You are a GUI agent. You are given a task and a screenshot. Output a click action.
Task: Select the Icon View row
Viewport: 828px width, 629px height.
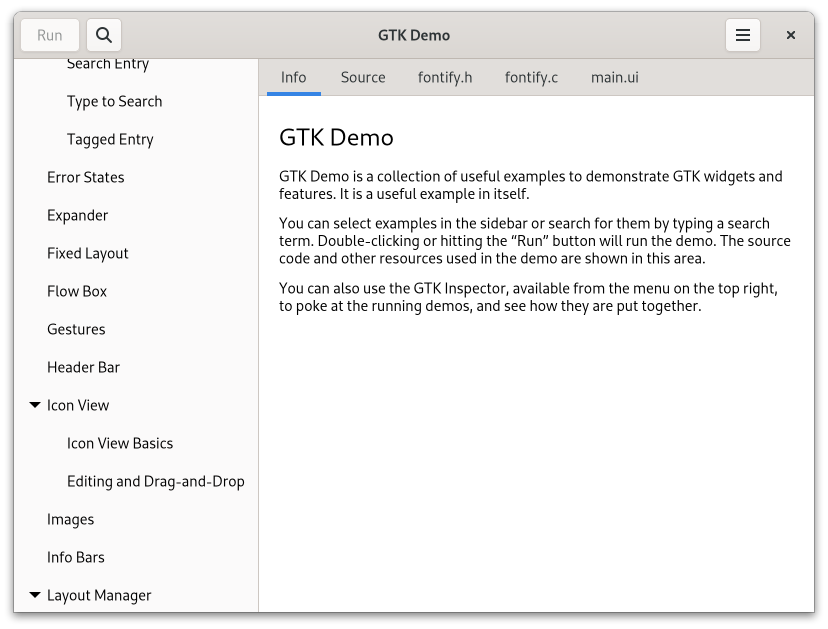(136, 405)
